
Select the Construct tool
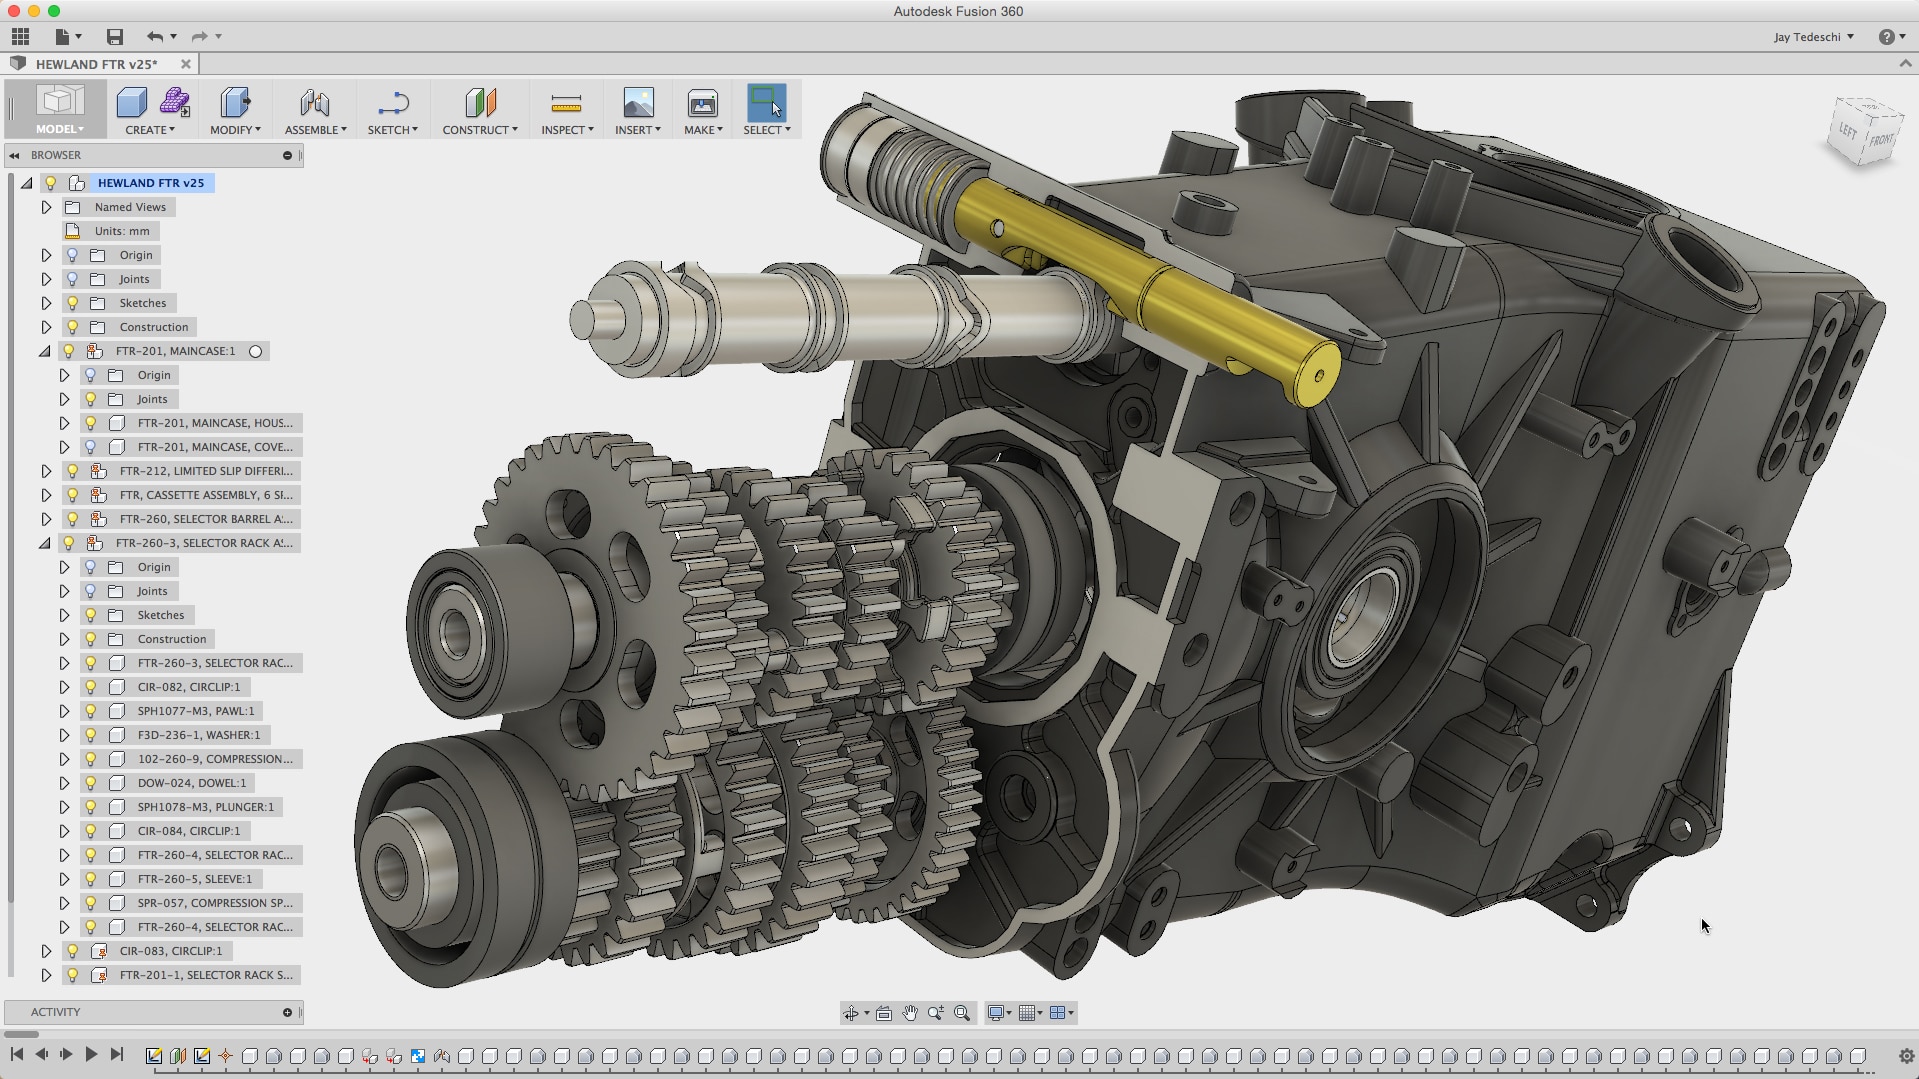(479, 110)
